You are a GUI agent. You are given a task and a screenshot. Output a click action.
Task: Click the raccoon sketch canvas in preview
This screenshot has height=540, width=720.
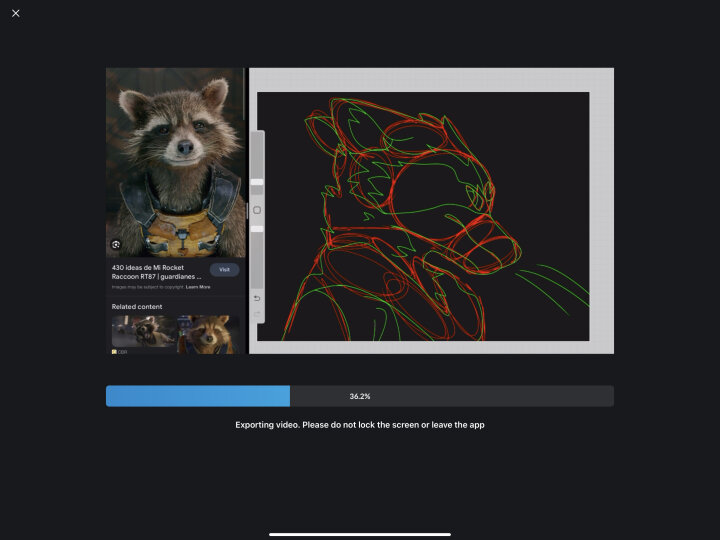pyautogui.click(x=423, y=216)
